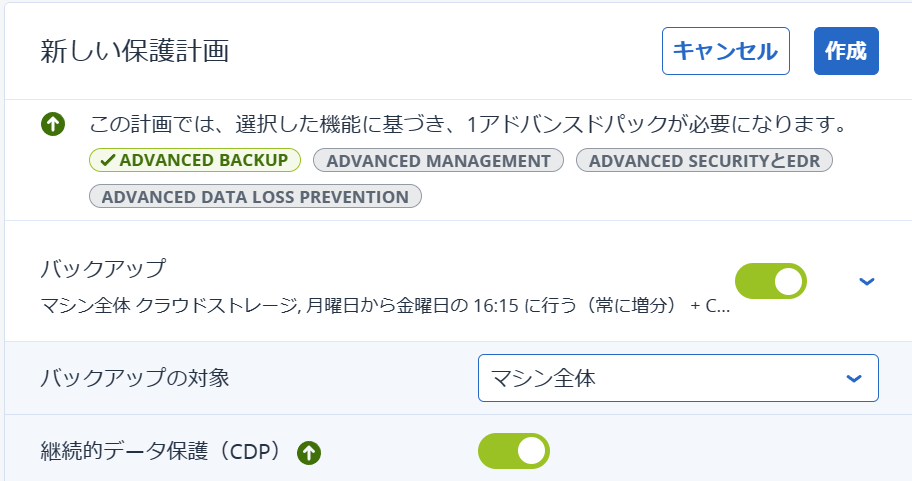This screenshot has width=912, height=481.
Task: Click the 作成 button to create plan
Action: click(x=846, y=51)
